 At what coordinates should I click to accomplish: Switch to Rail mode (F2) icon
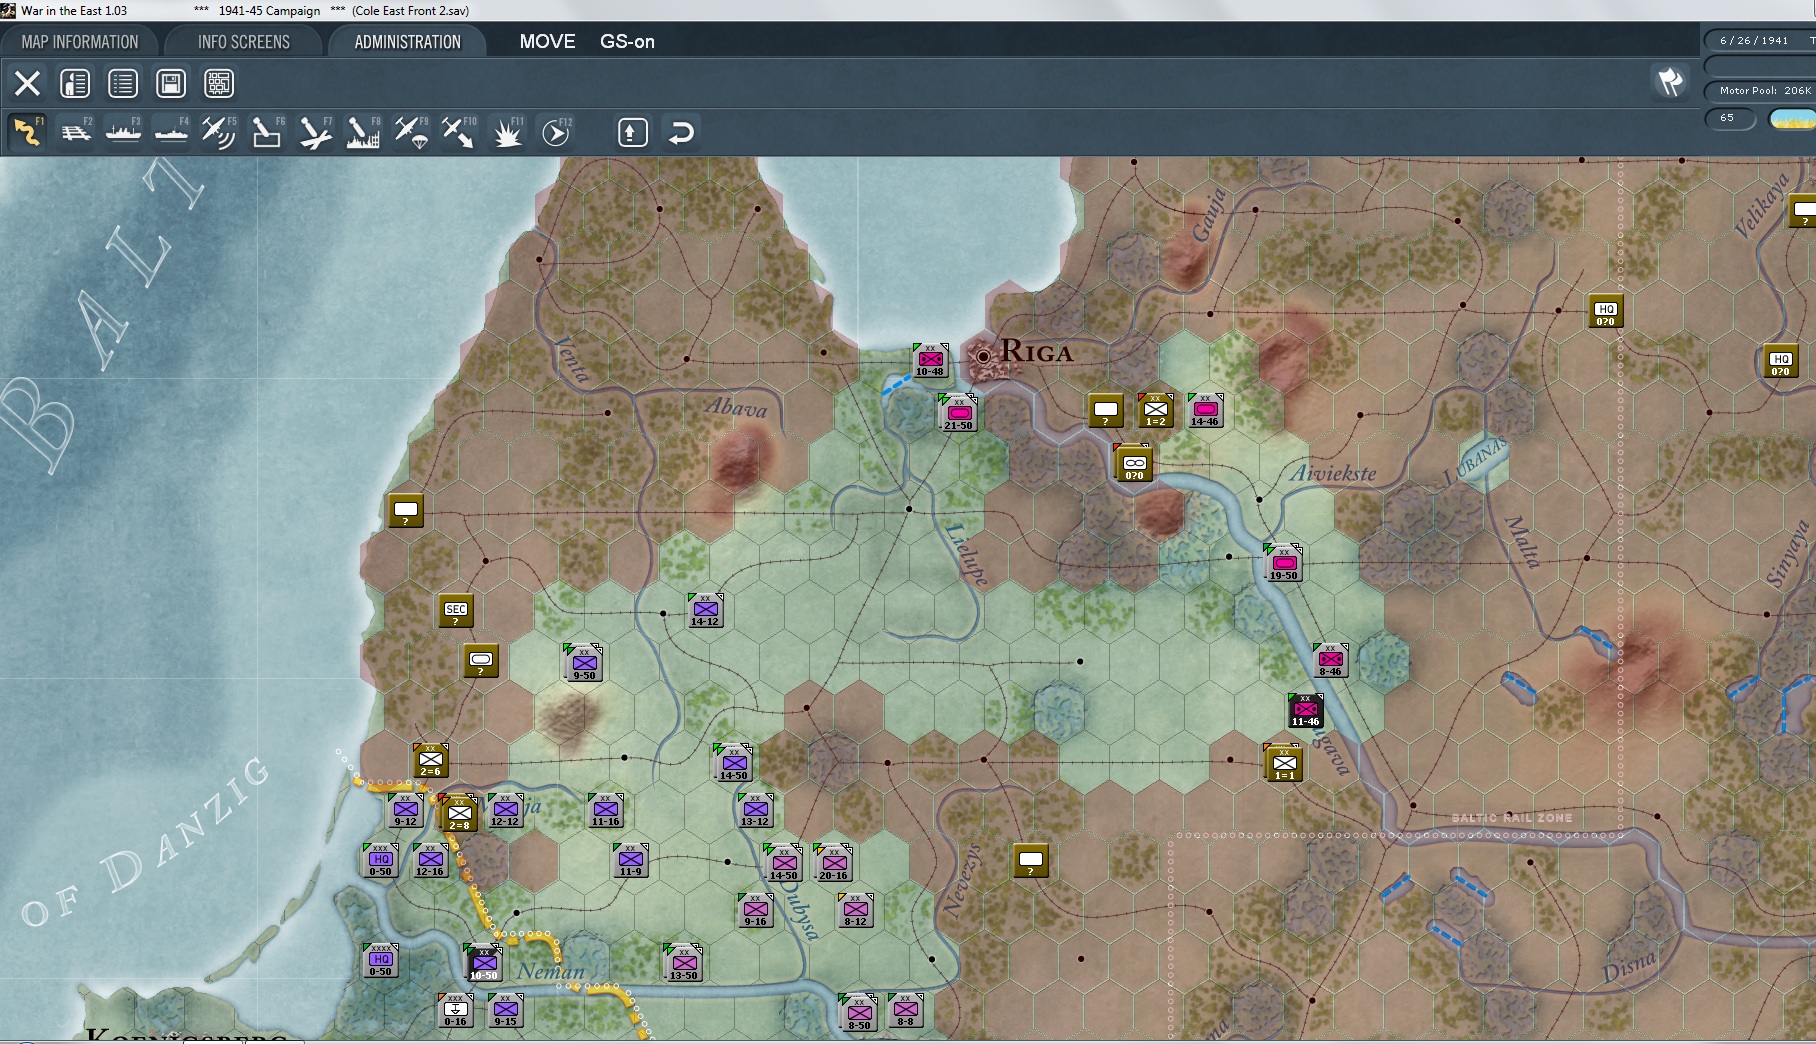click(76, 132)
